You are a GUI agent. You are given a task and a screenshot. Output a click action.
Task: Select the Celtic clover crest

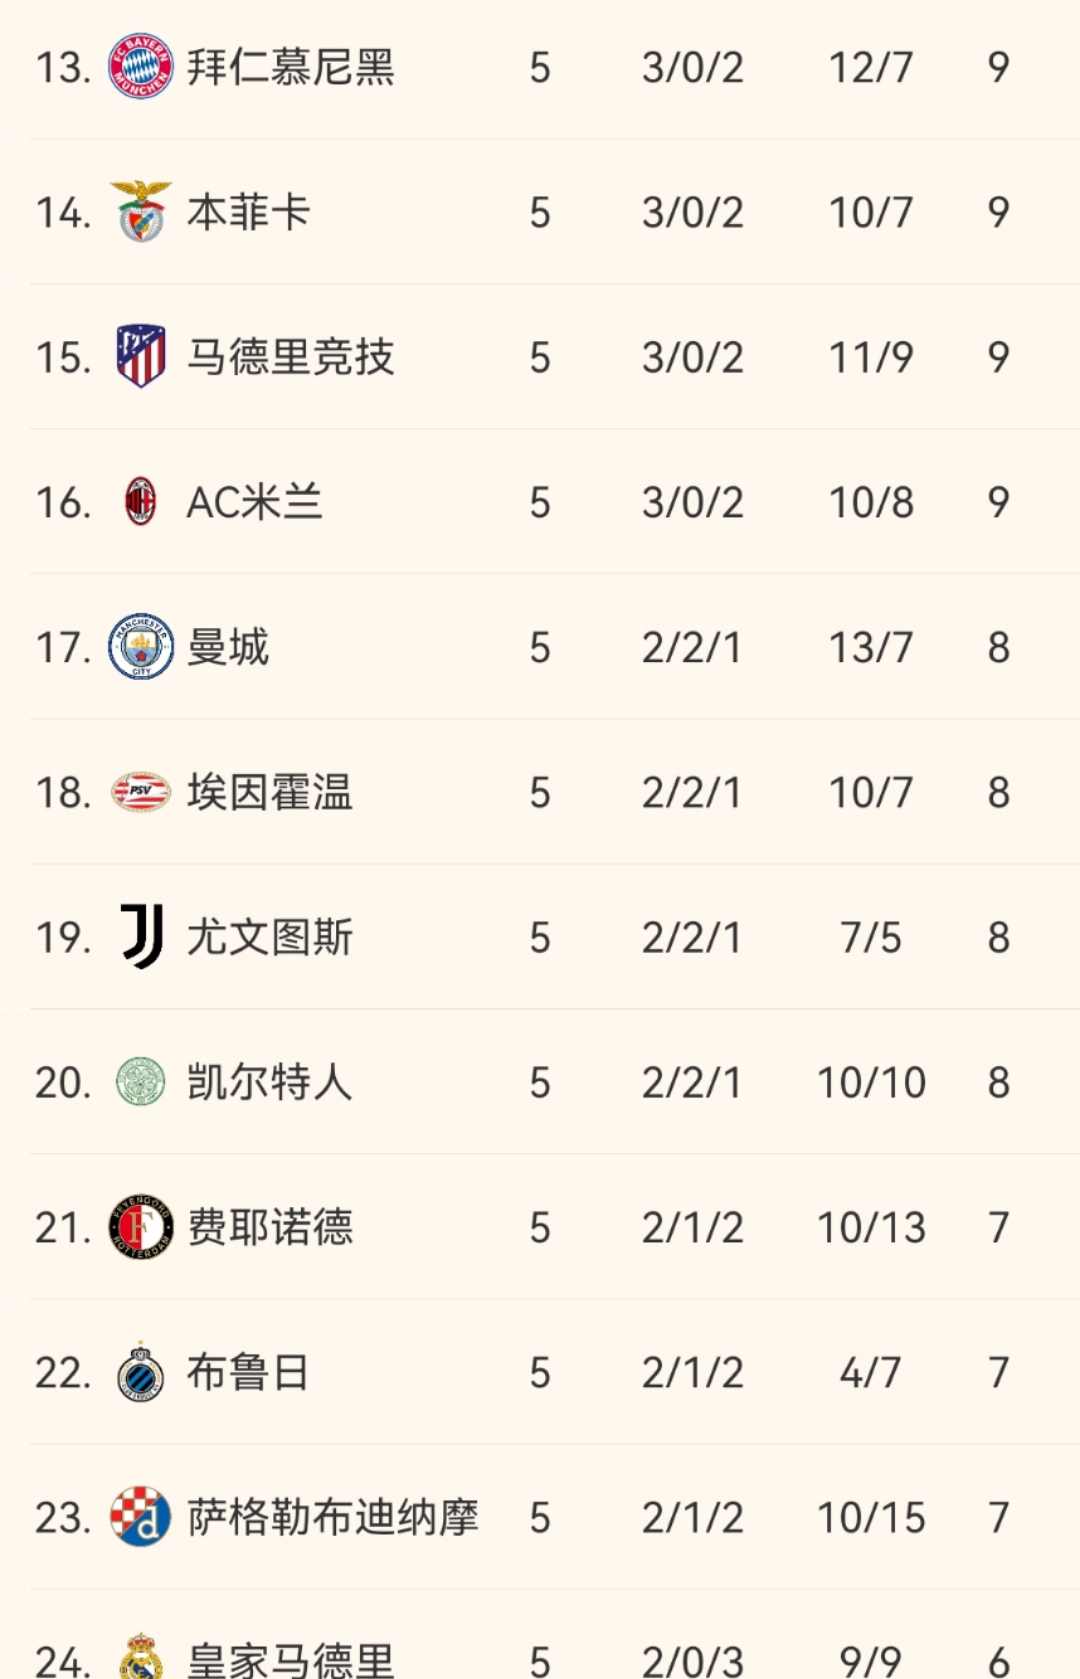pos(141,1082)
